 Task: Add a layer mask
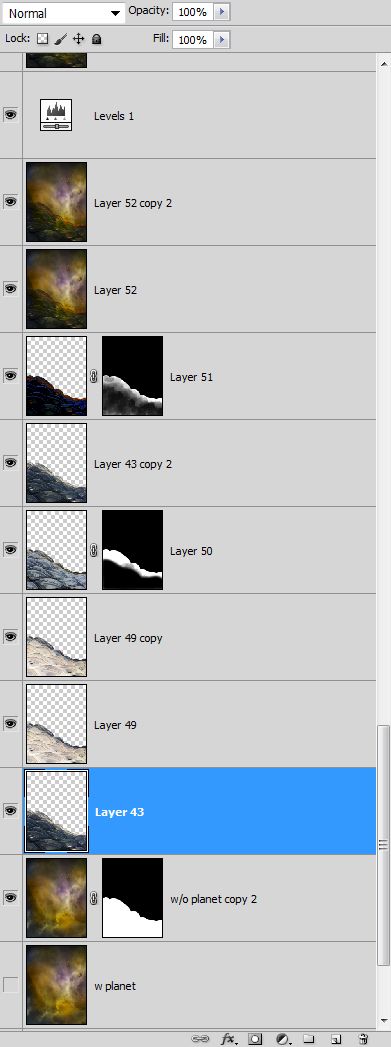[255, 1038]
